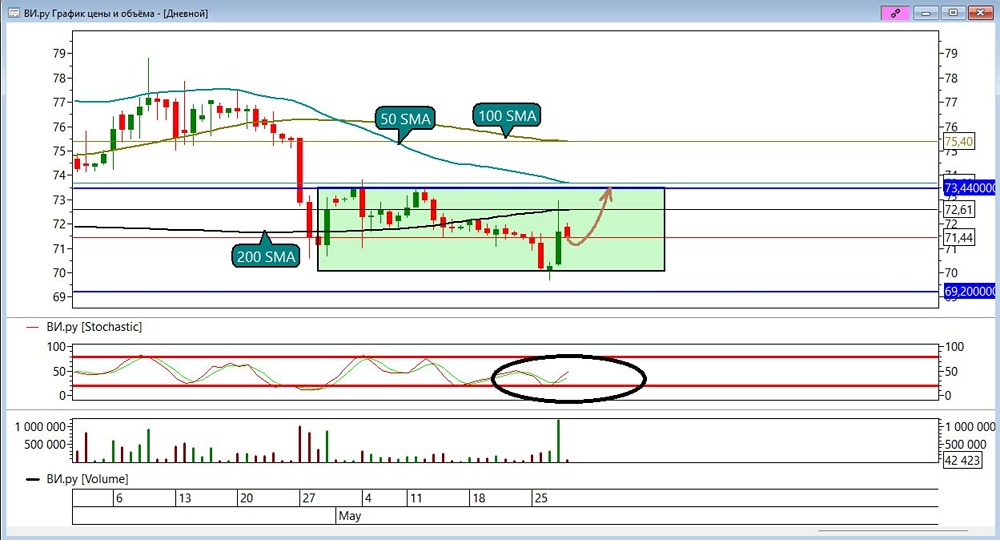
Task: Click date 13 on the time axis
Action: click(x=184, y=498)
